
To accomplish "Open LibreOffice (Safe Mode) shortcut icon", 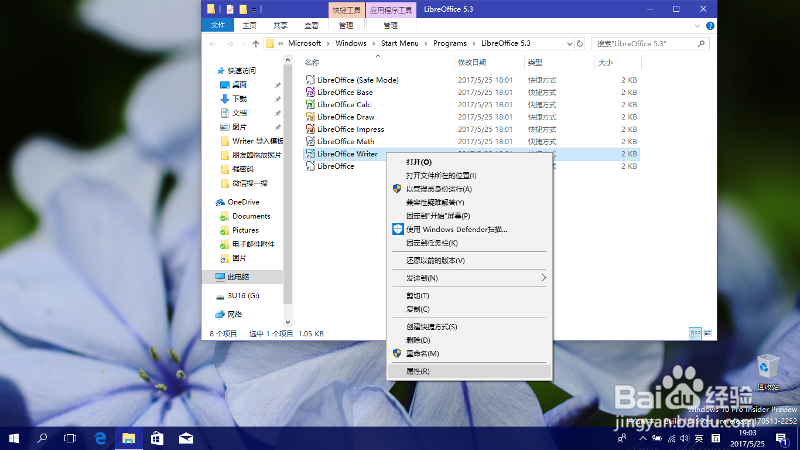I will [x=310, y=80].
